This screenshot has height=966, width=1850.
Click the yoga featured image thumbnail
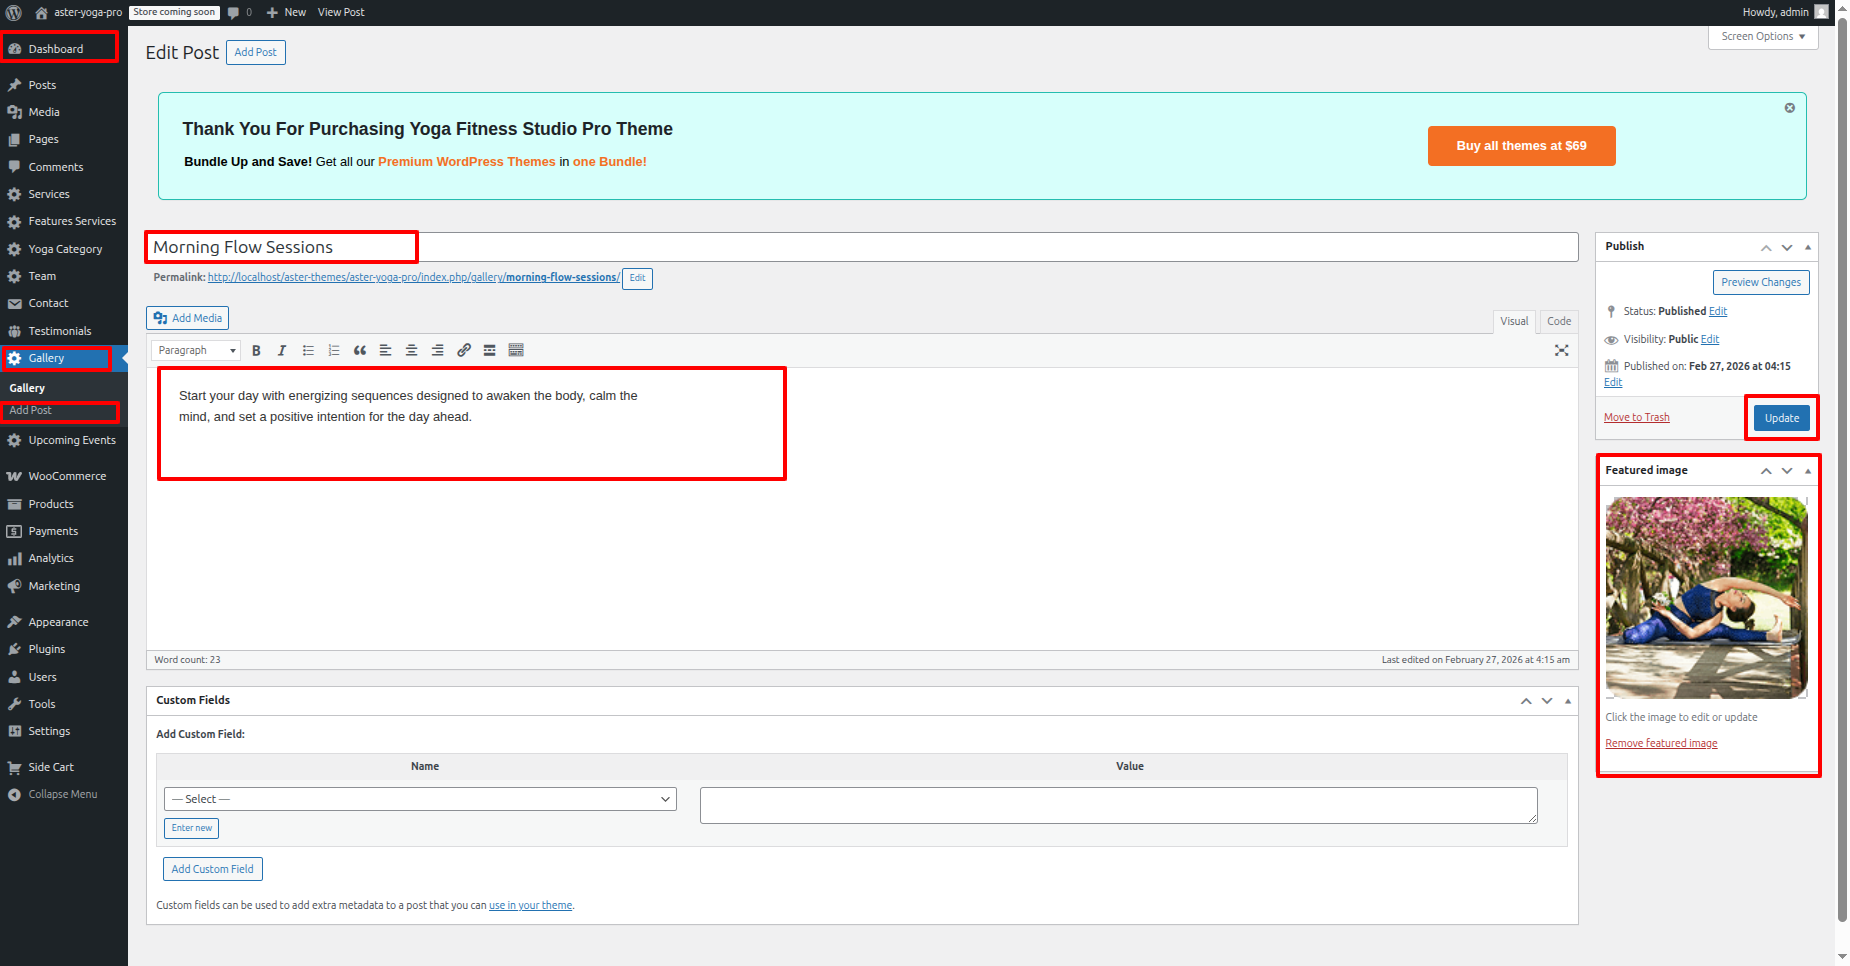coord(1706,597)
